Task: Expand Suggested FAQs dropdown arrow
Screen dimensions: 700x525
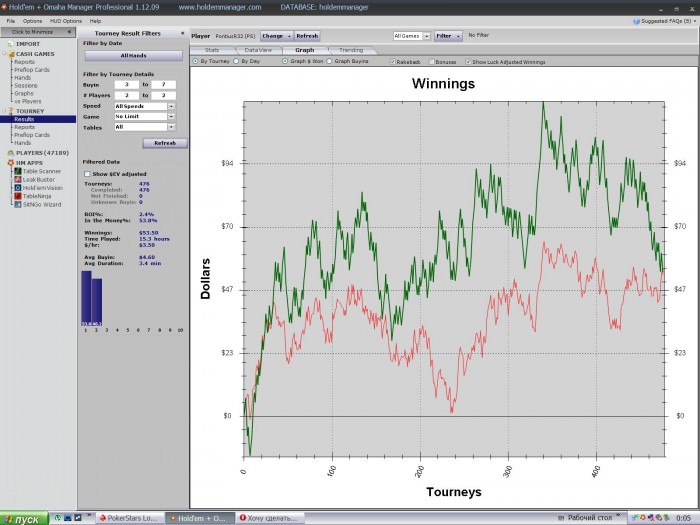Action: pyautogui.click(x=695, y=21)
